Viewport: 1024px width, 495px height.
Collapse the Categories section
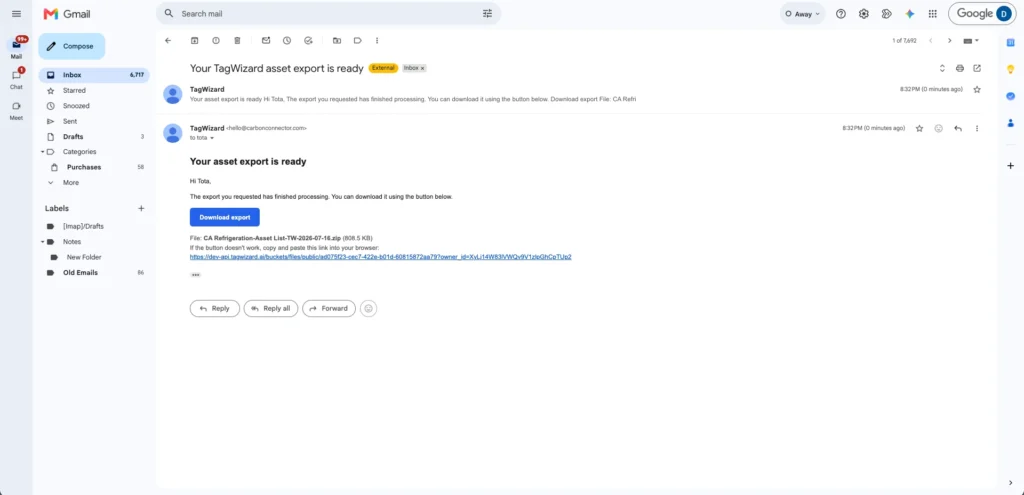[42, 152]
